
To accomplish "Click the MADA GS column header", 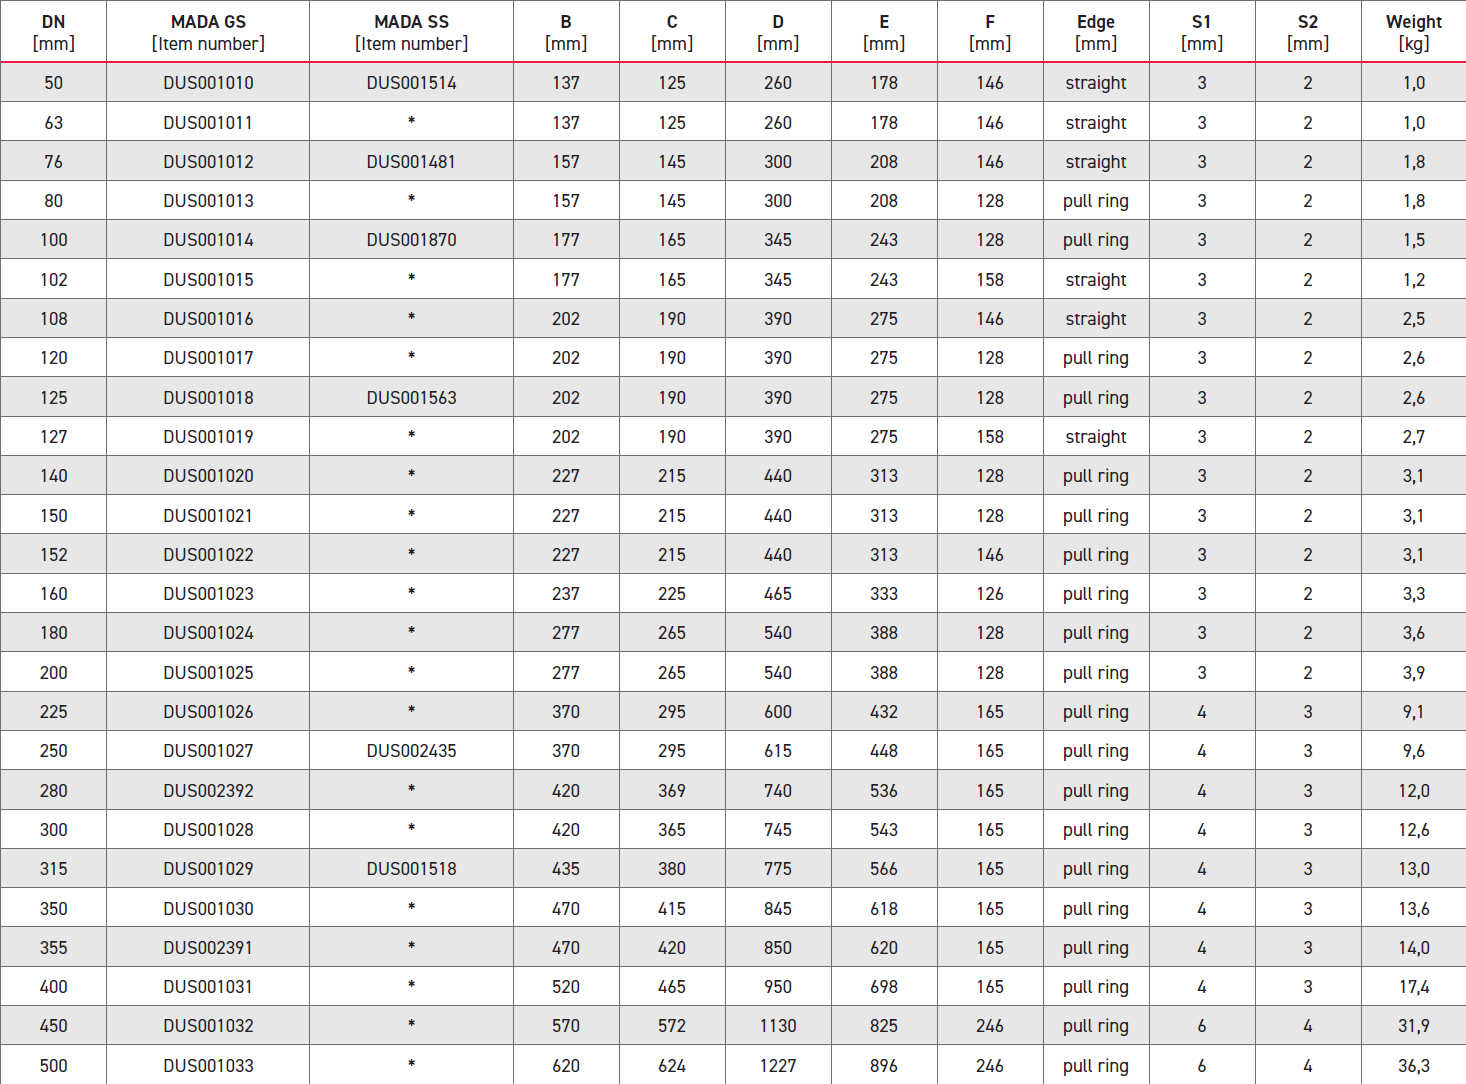I will pos(208,32).
